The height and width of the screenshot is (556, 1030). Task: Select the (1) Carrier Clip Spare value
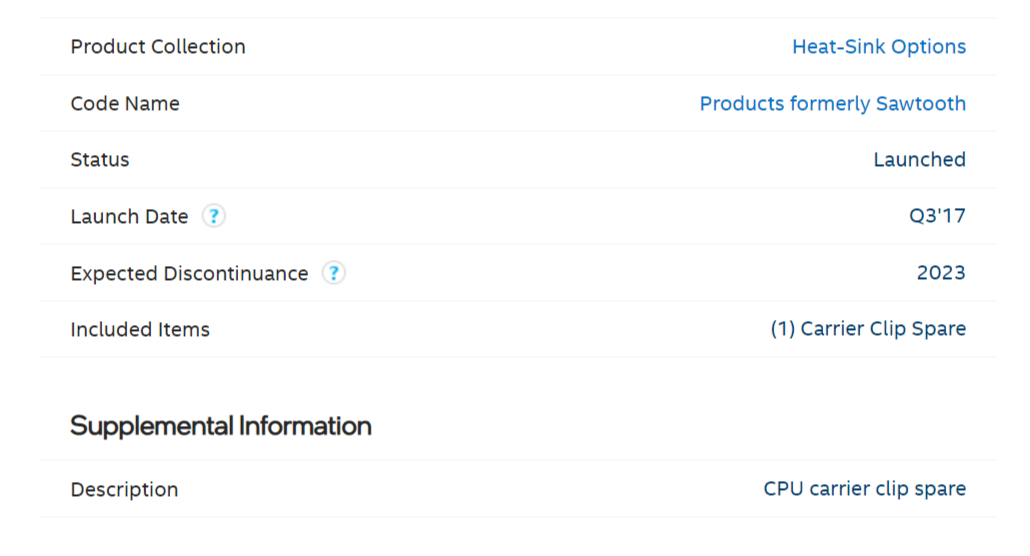(867, 329)
